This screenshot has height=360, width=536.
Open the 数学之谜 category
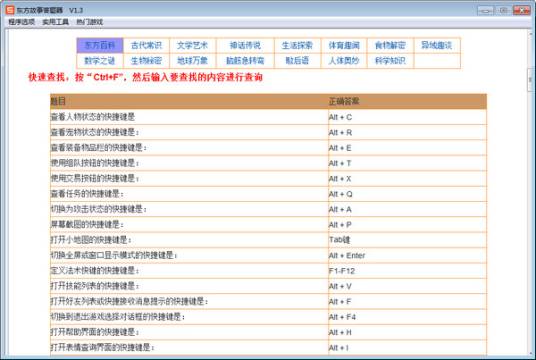(100, 61)
